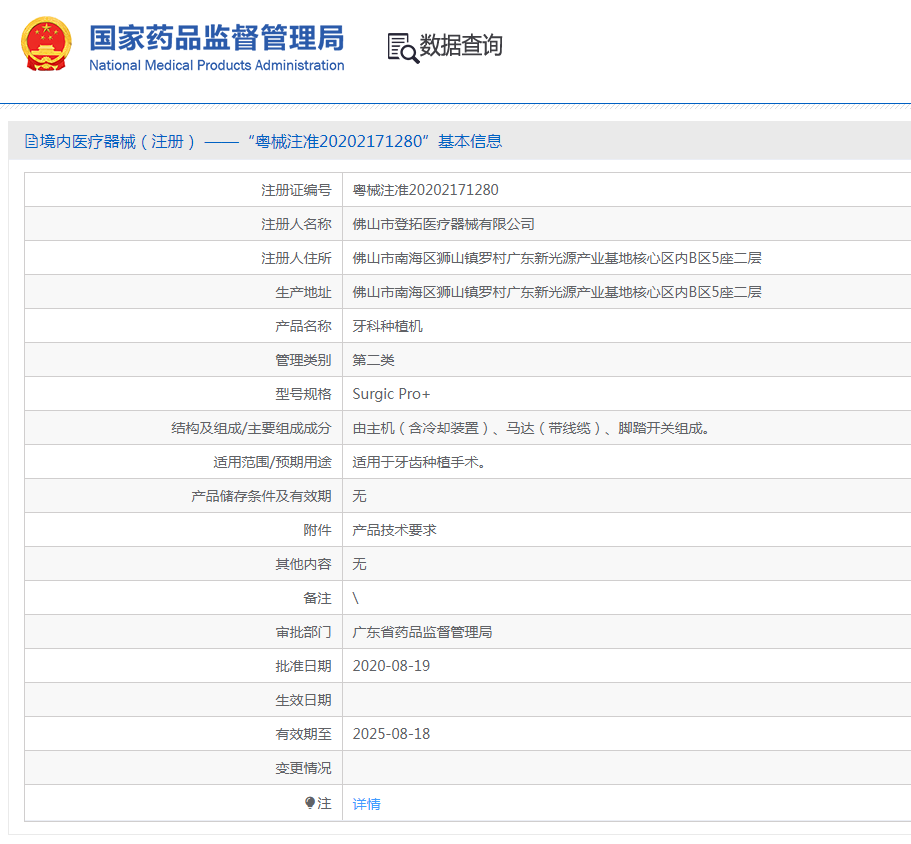911x844 pixels.
Task: Select 佛山市登拓医疗器械有限公司 registrant name
Action: tap(443, 224)
